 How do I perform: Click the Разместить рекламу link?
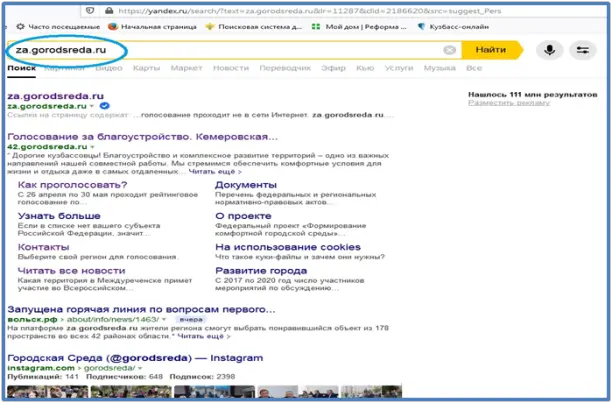click(x=509, y=103)
